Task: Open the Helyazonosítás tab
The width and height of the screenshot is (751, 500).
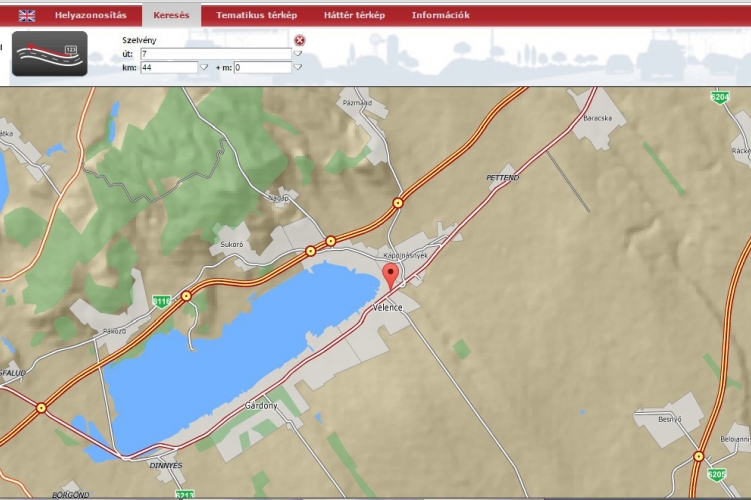Action: tap(89, 15)
